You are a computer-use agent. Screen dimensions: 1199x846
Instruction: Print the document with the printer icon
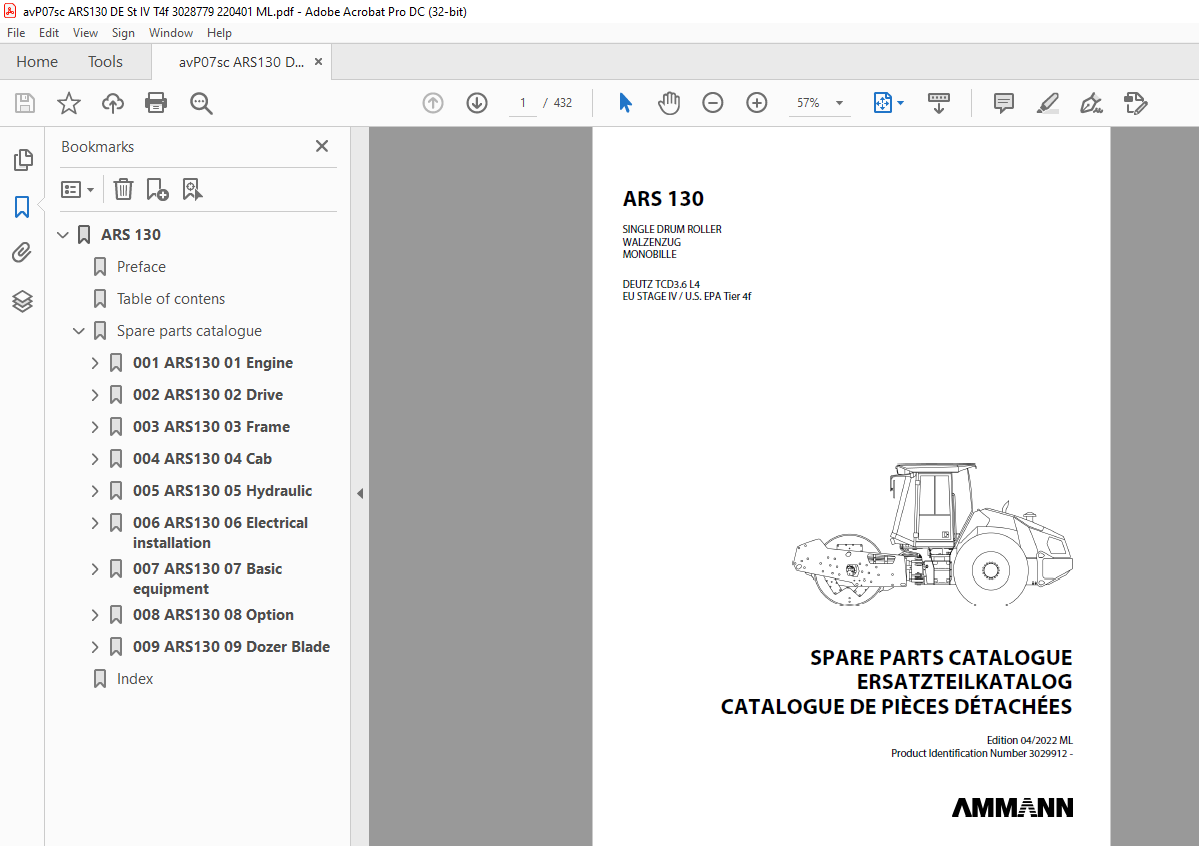156,102
